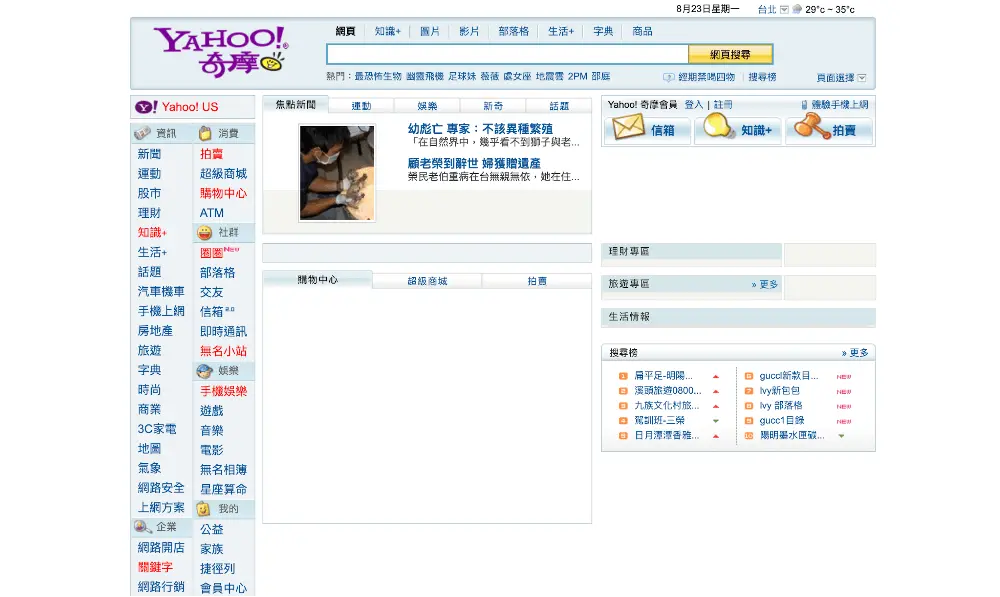
Task: Select the 影片 search tab
Action: point(469,31)
